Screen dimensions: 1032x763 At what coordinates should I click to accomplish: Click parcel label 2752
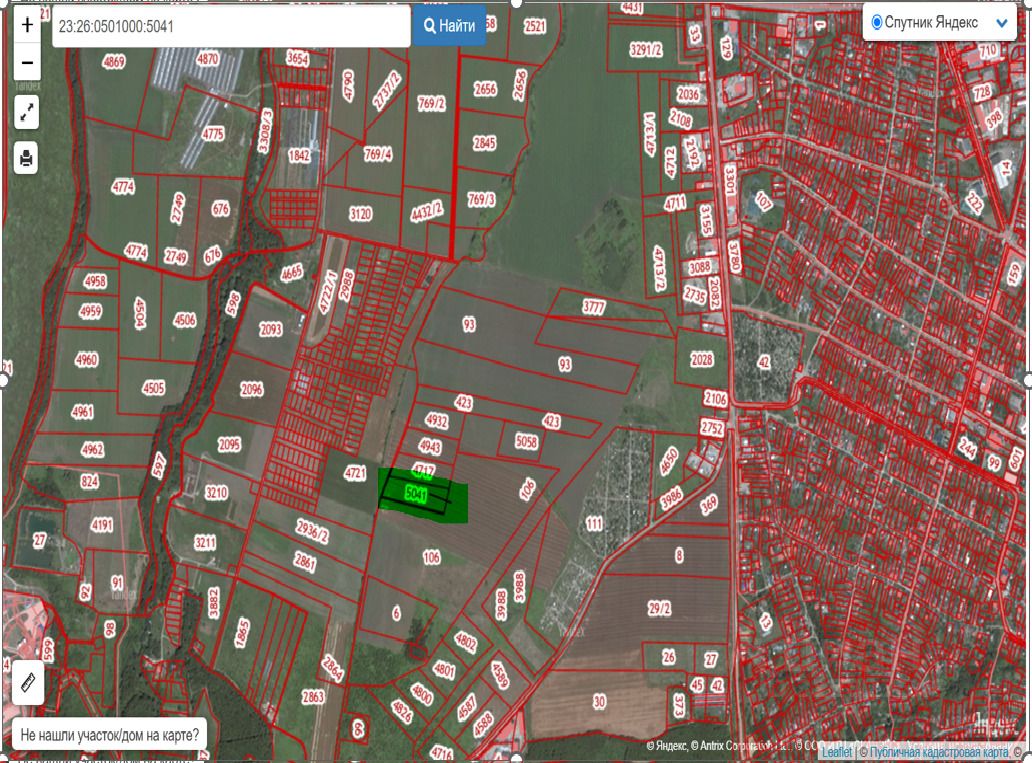coord(711,428)
